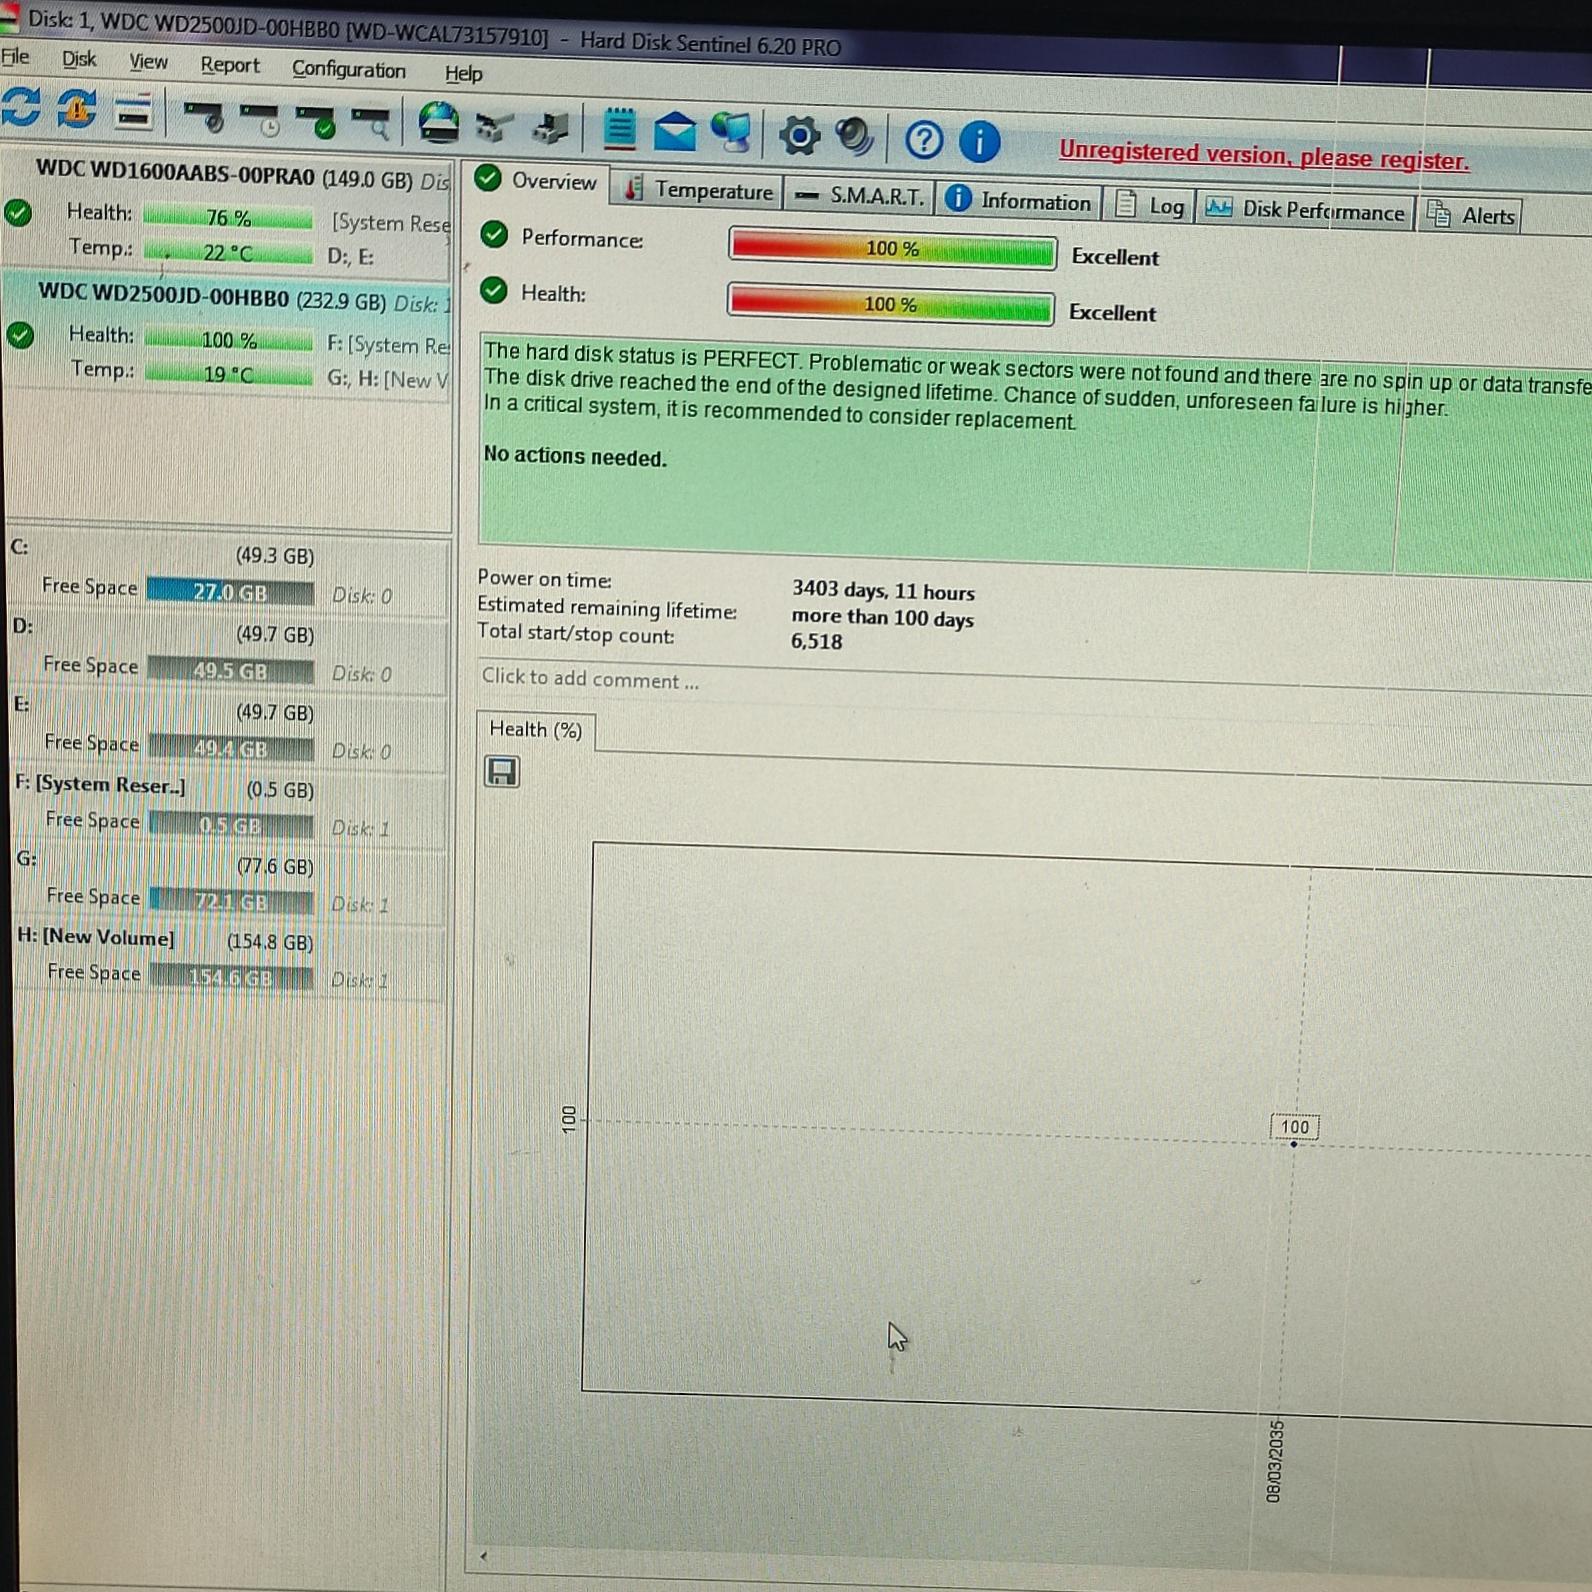1592x1592 pixels.
Task: Click the speaker icon in toolbar
Action: tap(854, 137)
